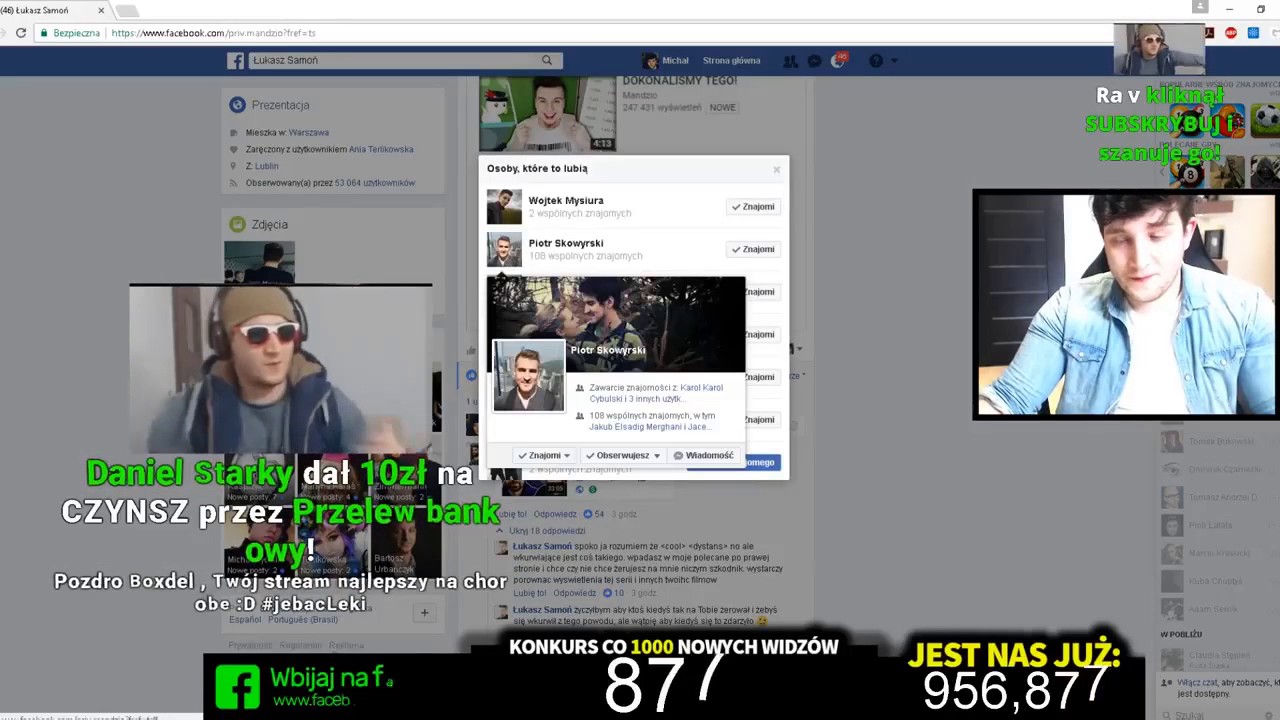This screenshot has height=720, width=1280.
Task: Open the Español language link
Action: pyautogui.click(x=245, y=620)
